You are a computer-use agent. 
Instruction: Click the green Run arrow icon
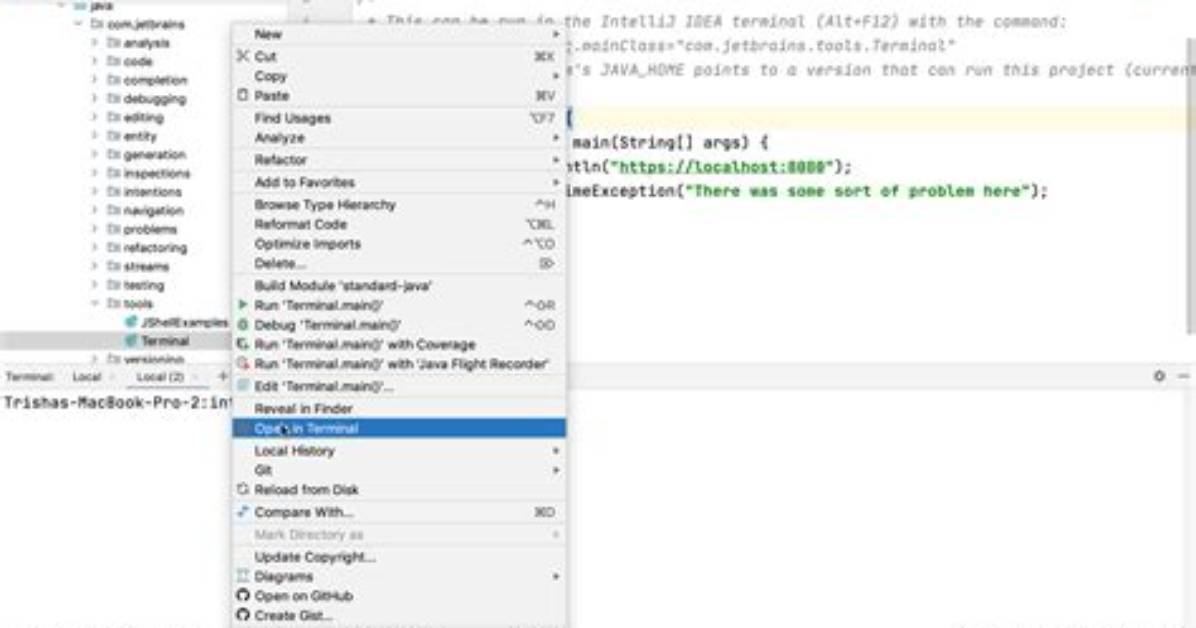point(243,304)
